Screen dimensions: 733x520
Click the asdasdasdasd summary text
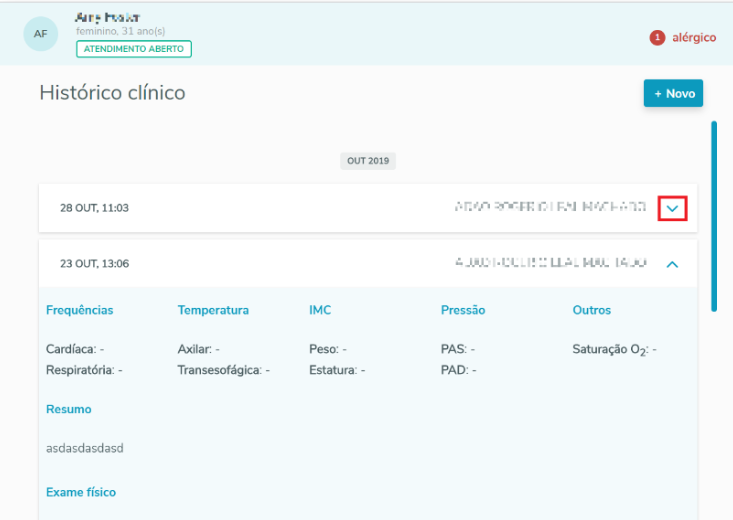(85, 448)
